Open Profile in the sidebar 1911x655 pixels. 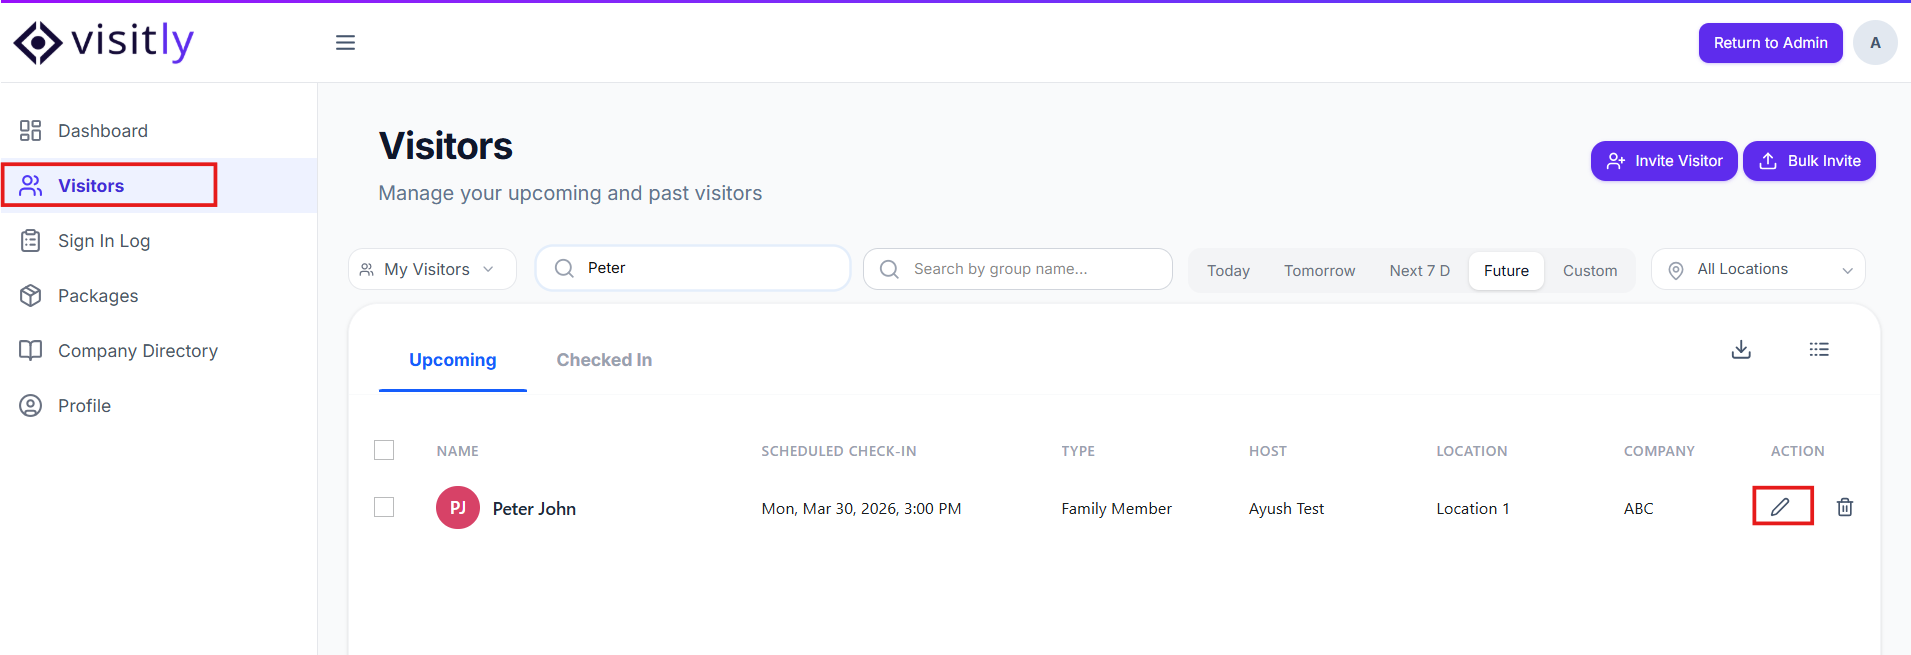158,406
